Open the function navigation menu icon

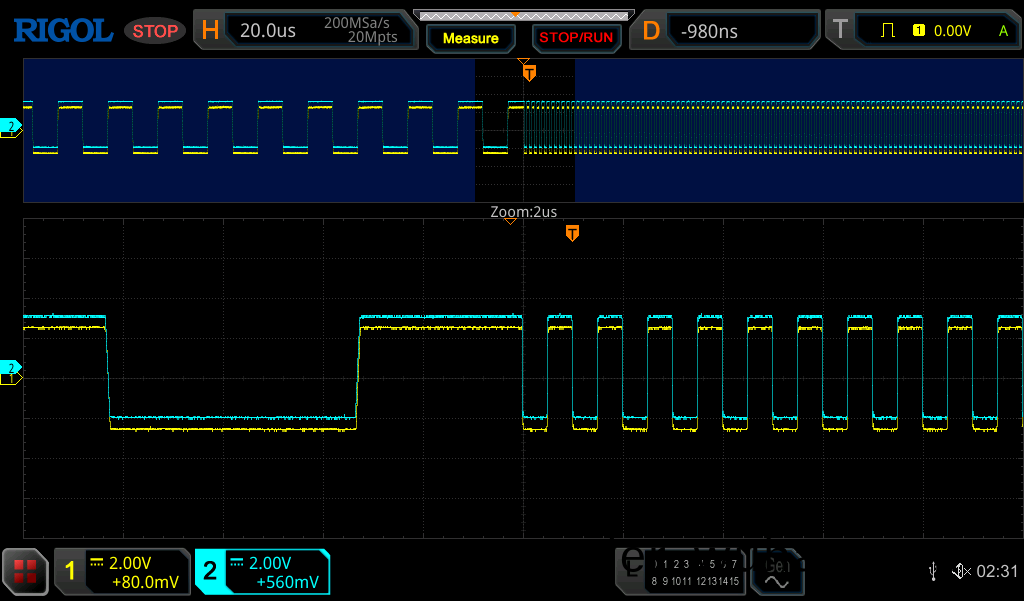coord(25,571)
